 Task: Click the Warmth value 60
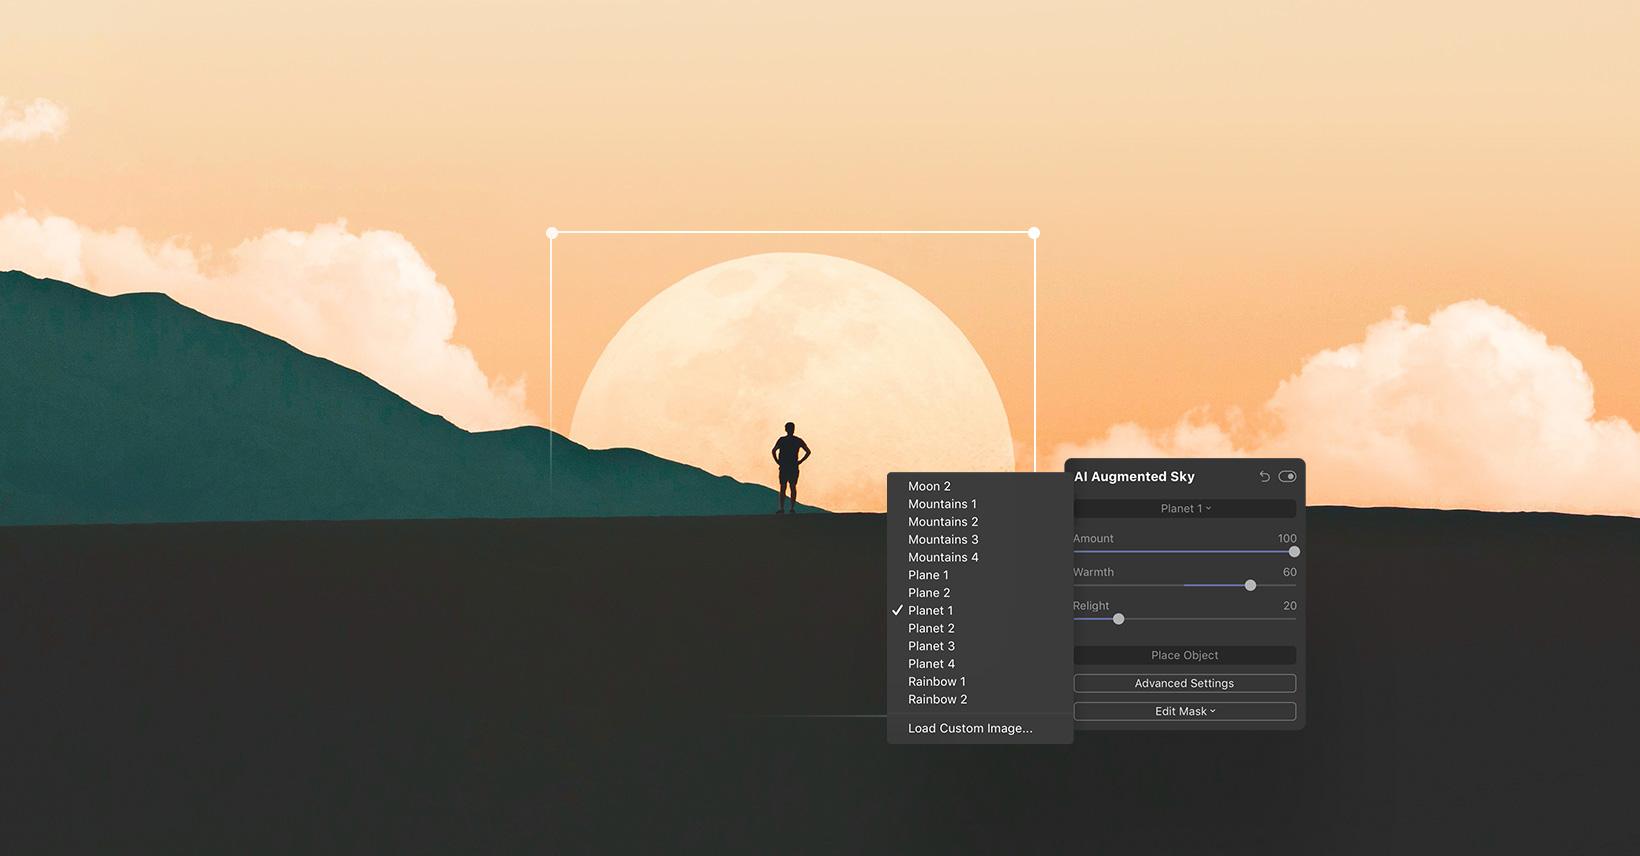click(x=1290, y=573)
